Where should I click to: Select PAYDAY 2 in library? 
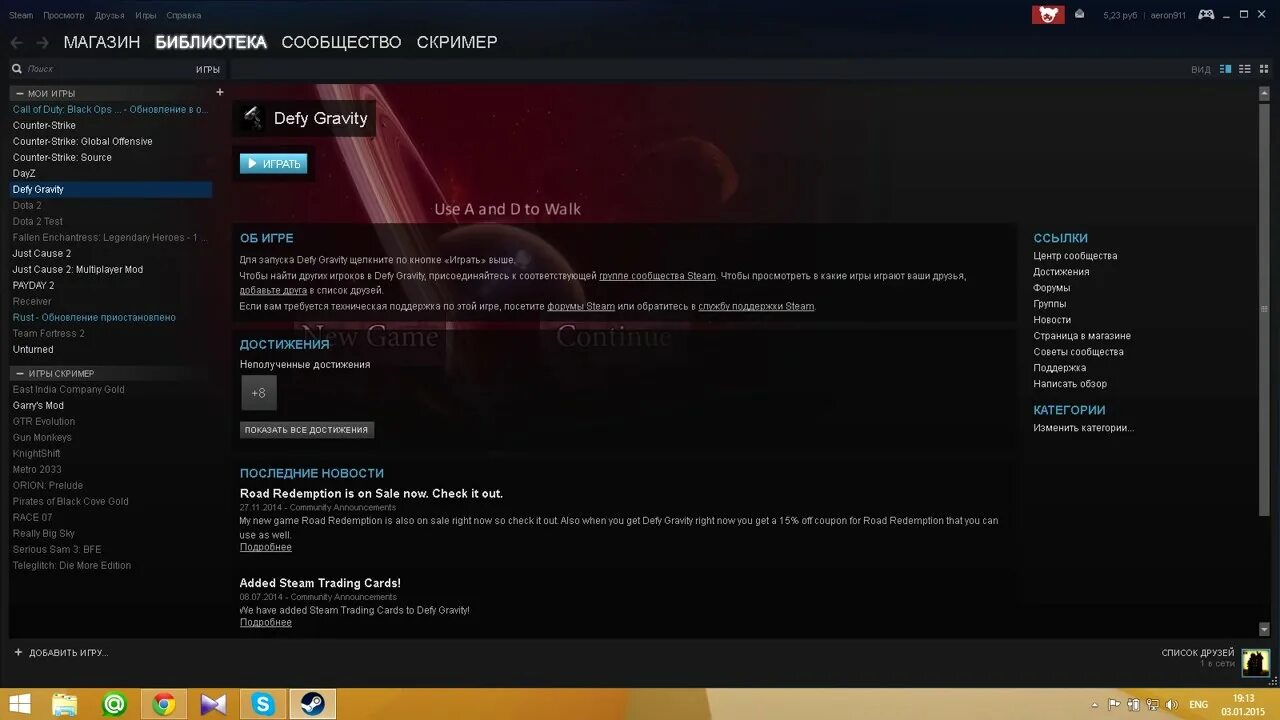pos(34,285)
